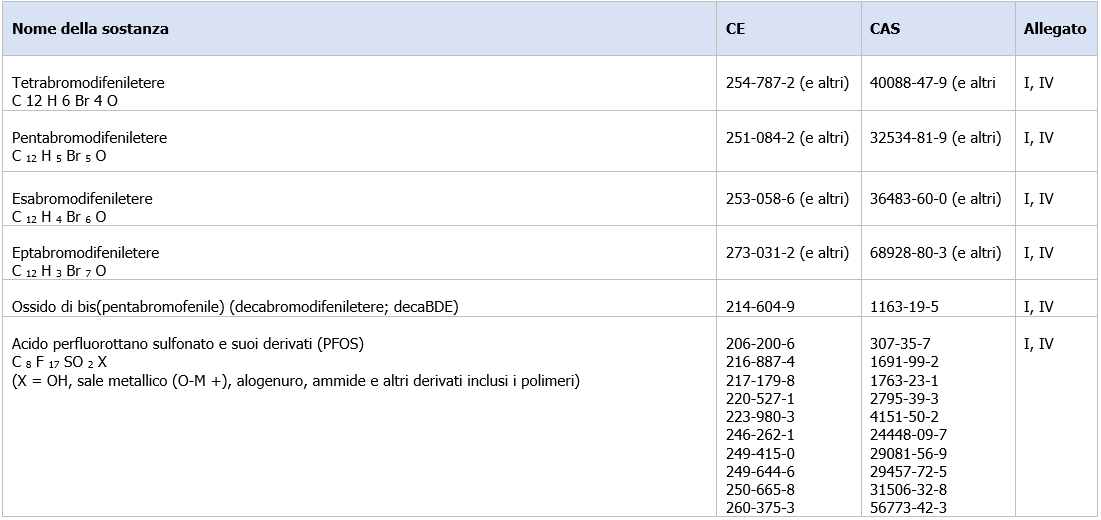Screen dimensions: 1101x520
Task: Click the 'Nome della sostanza' column header
Action: (91, 29)
